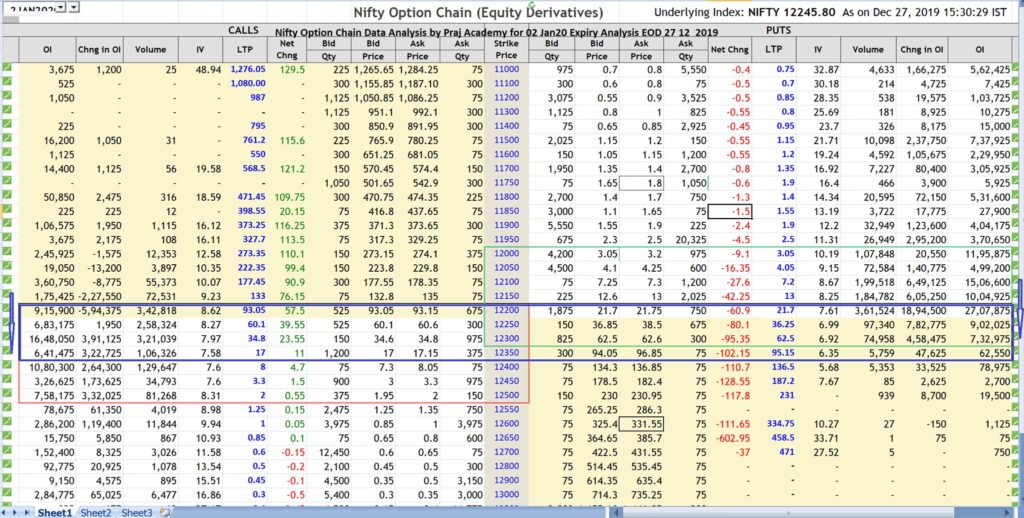This screenshot has width=1024, height=518.
Task: Click the Insert Worksheet icon after Sheet3
Action: [164, 512]
